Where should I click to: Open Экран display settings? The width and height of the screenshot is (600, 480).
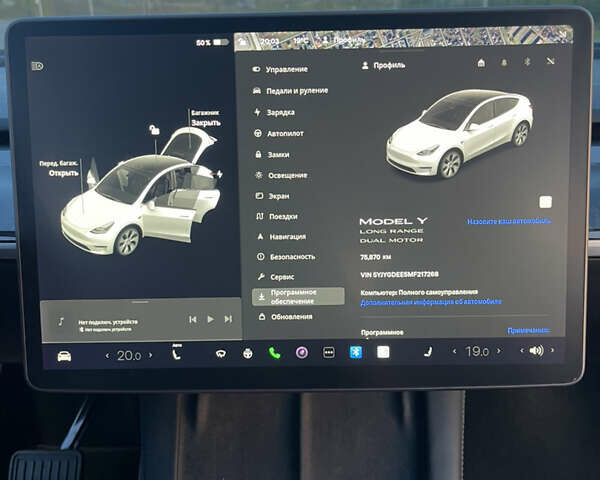coord(272,196)
